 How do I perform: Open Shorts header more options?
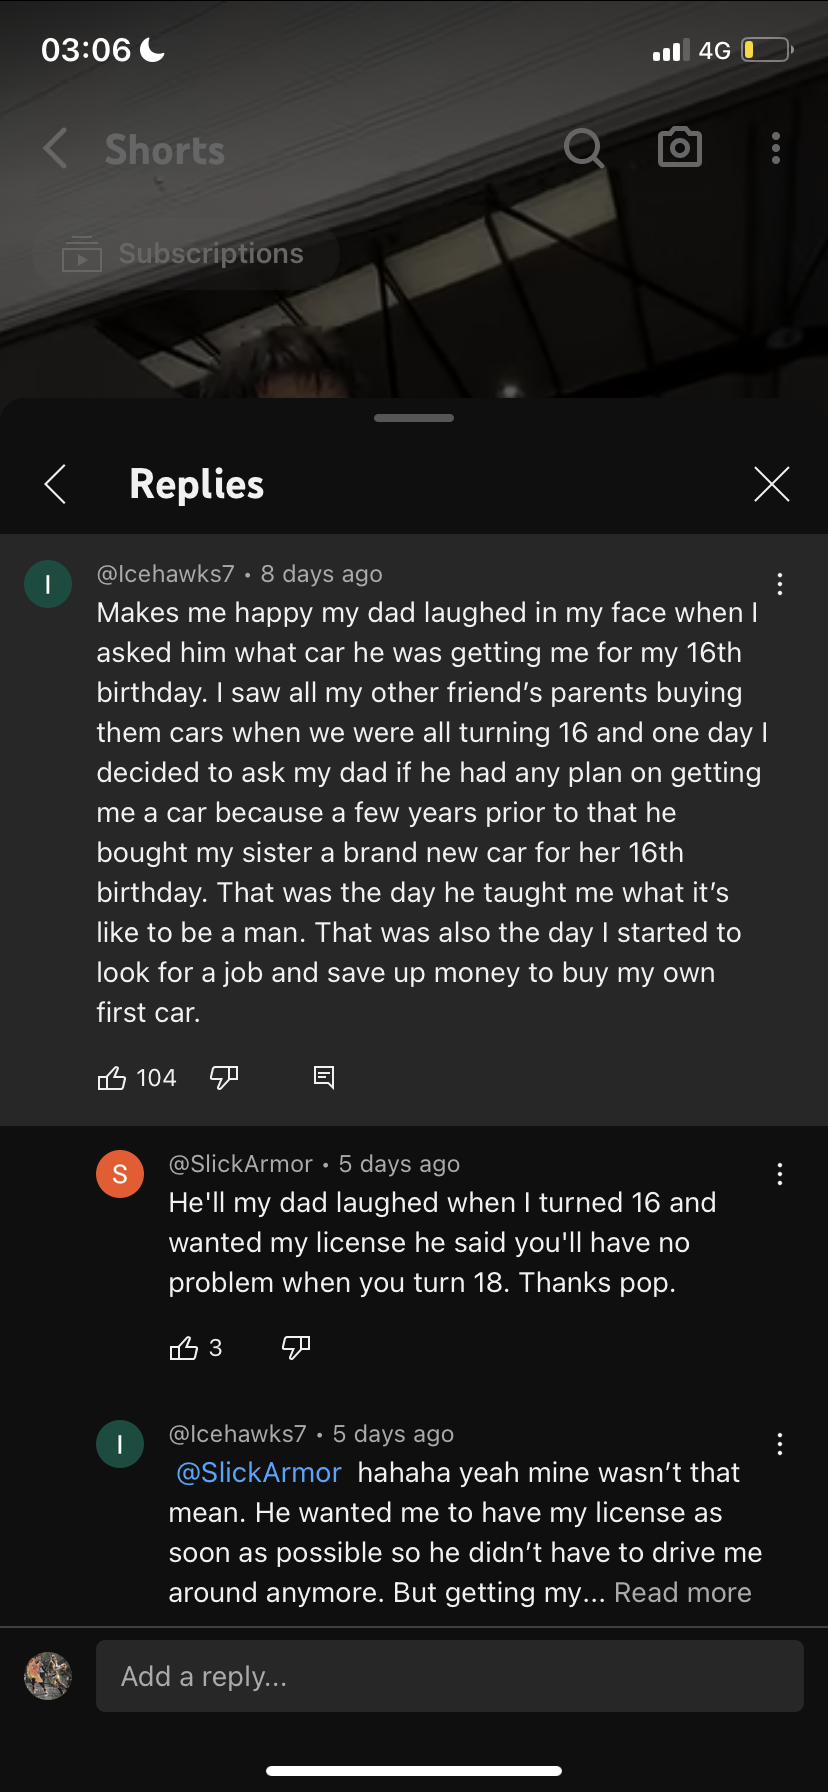click(x=776, y=148)
